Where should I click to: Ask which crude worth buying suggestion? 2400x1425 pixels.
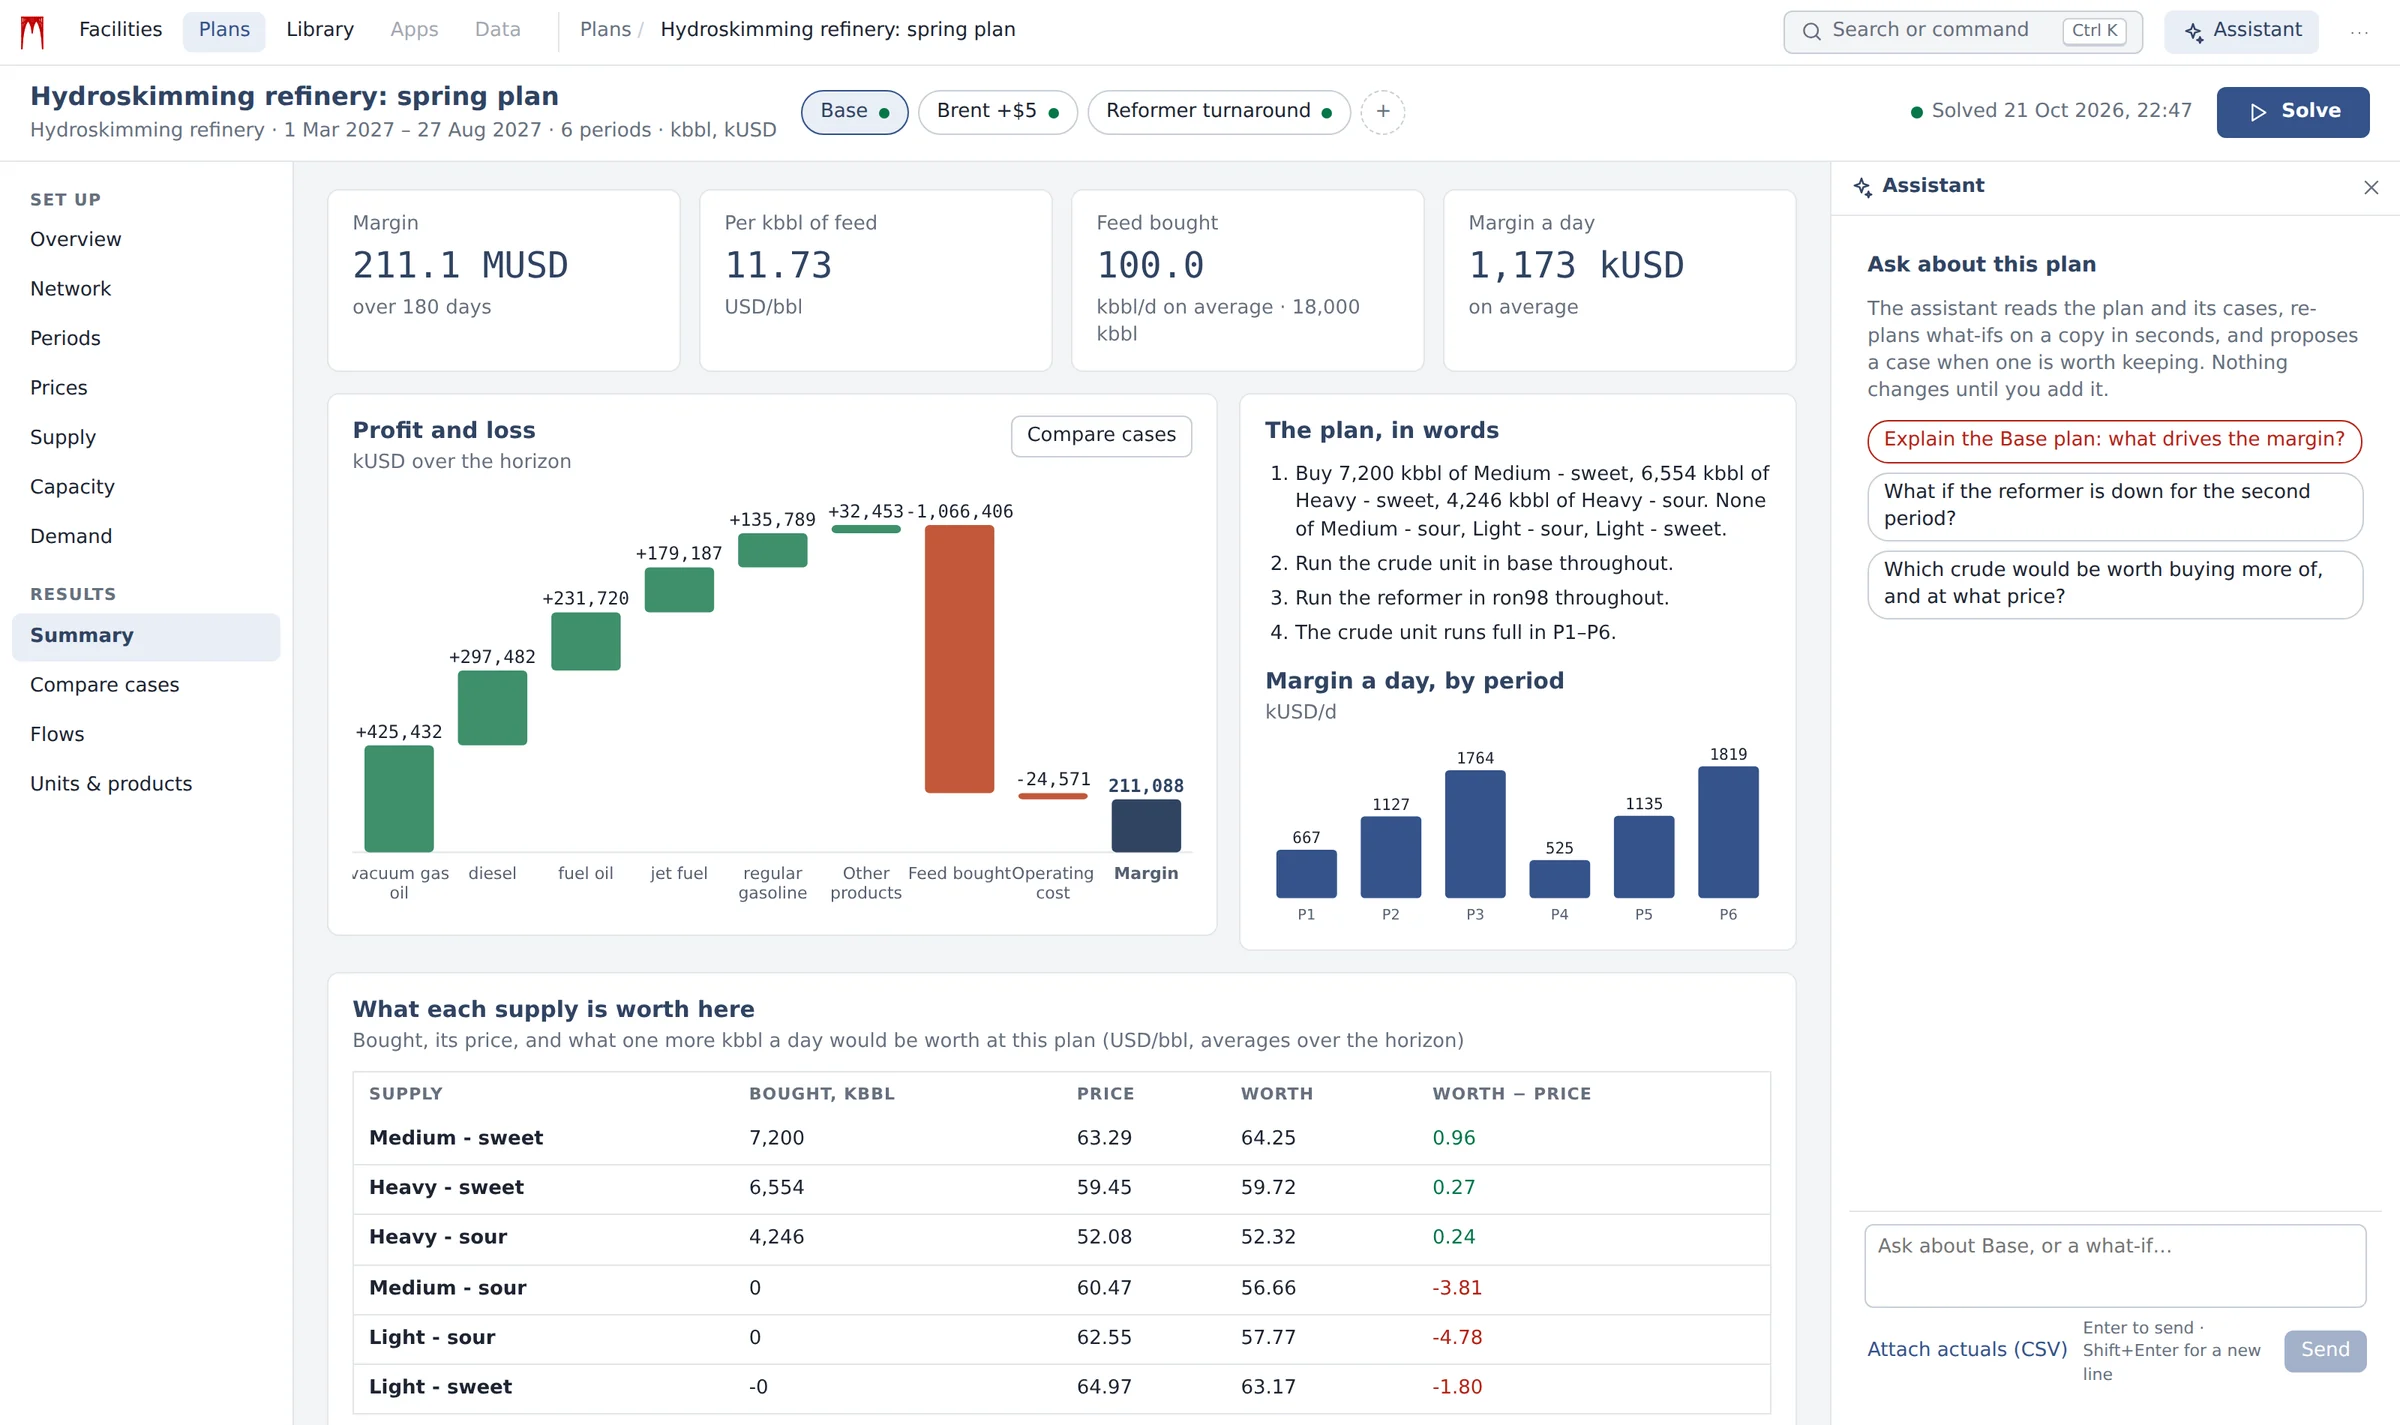click(x=2114, y=584)
